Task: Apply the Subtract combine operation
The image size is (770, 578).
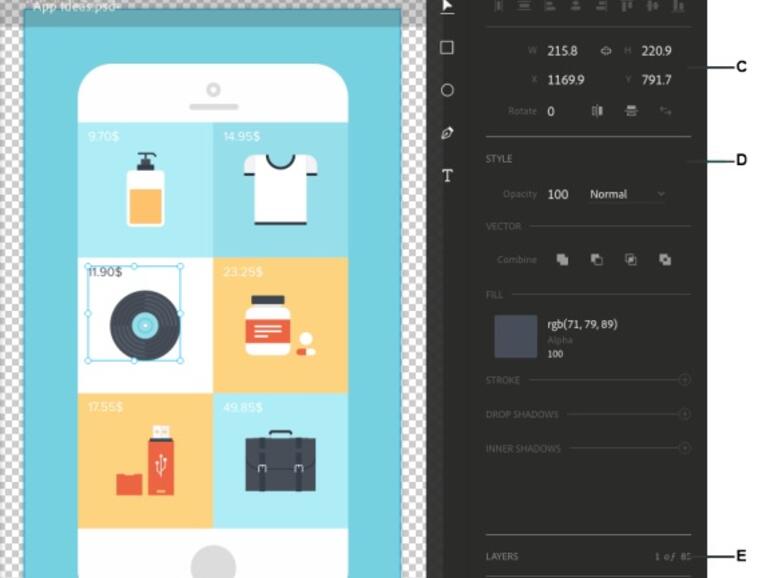Action: pyautogui.click(x=597, y=259)
